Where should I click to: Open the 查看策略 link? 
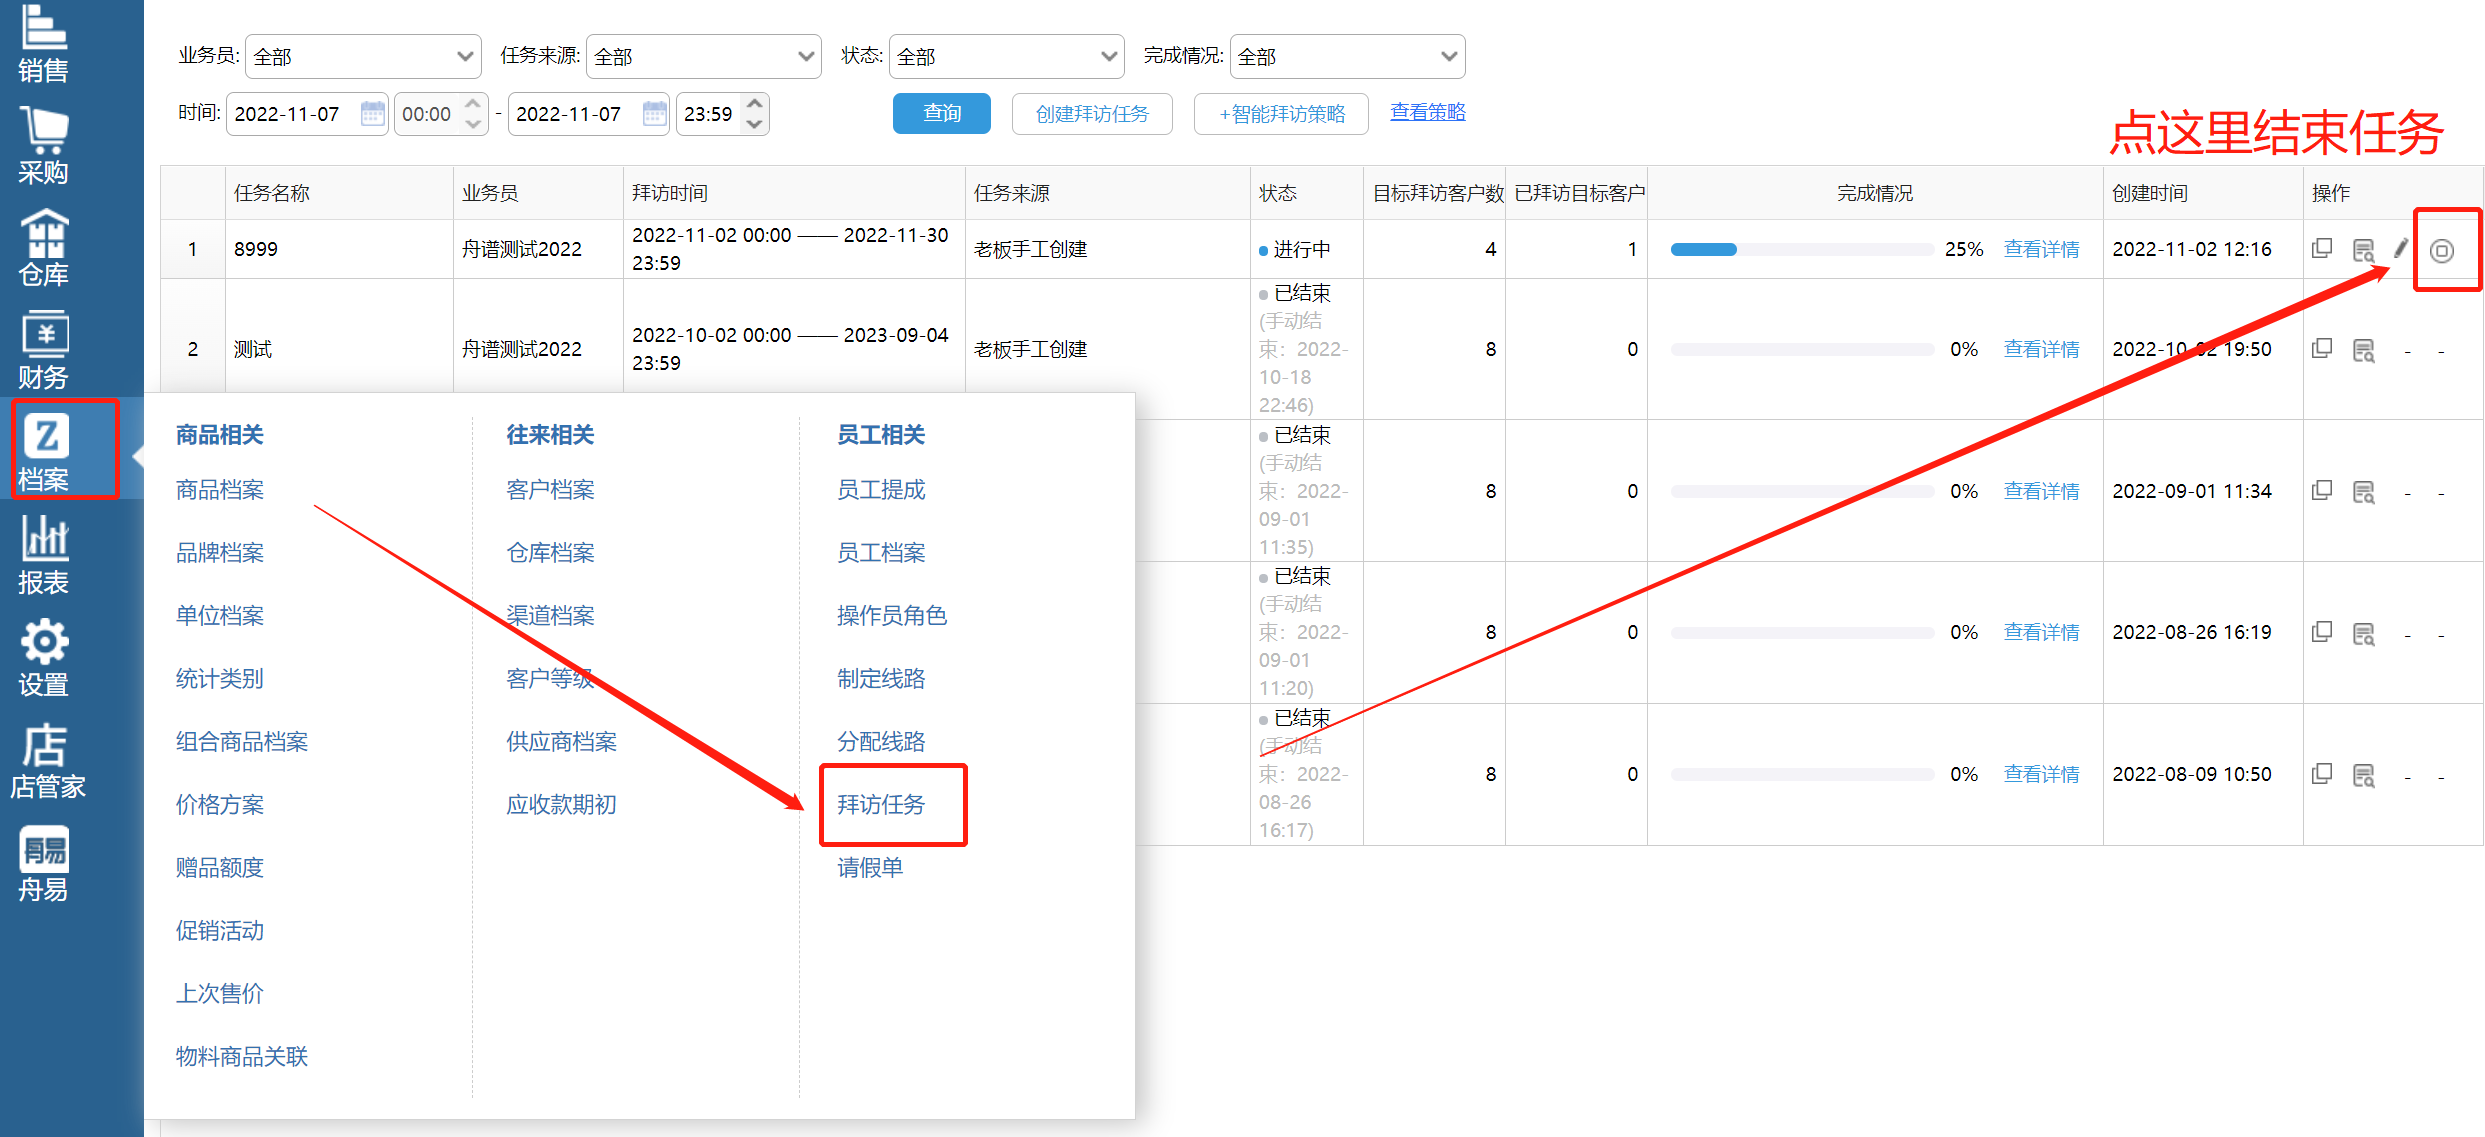click(1428, 112)
